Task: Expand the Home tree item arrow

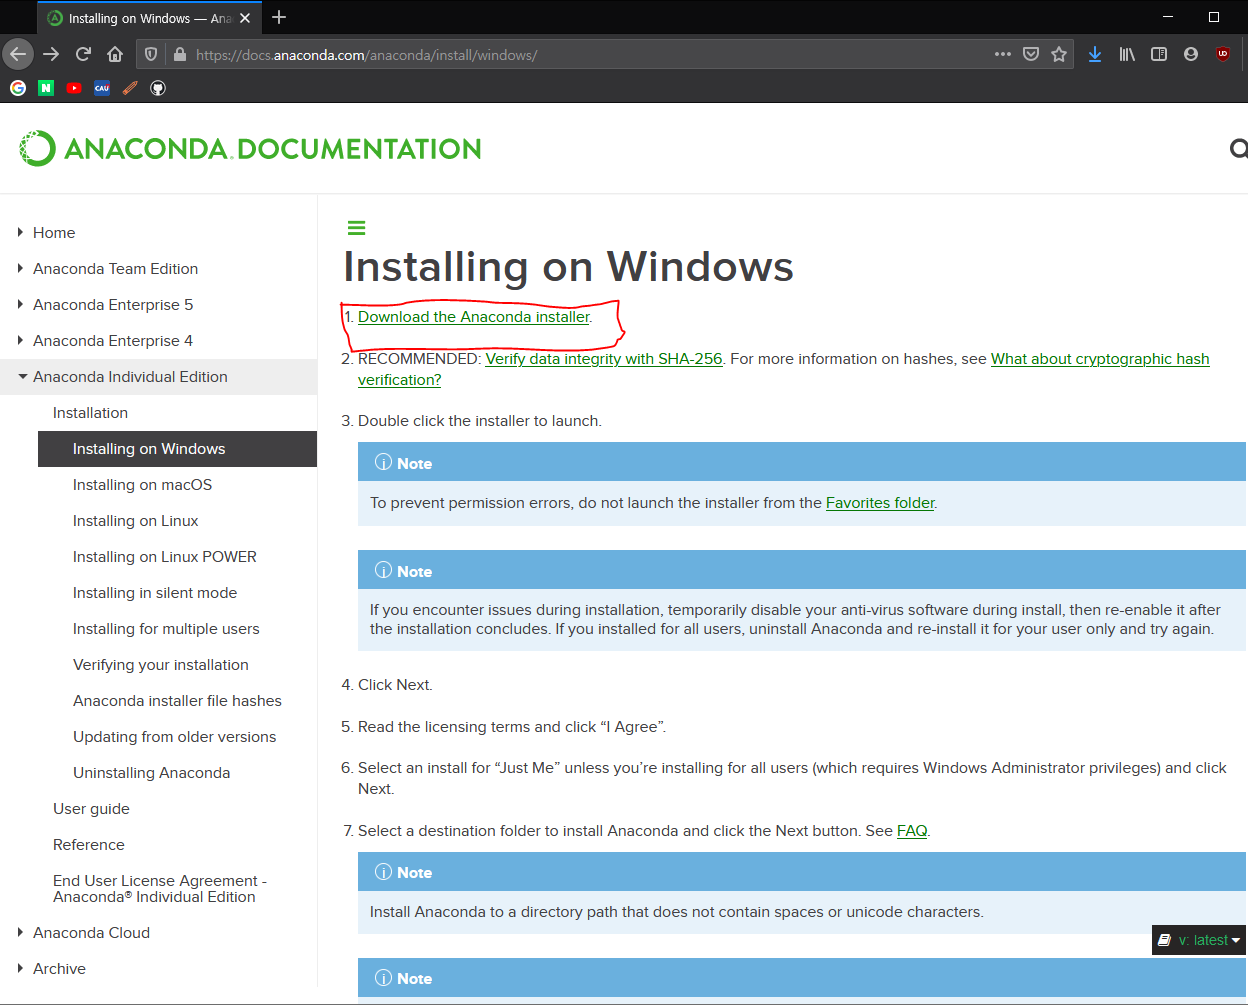Action: 20,232
